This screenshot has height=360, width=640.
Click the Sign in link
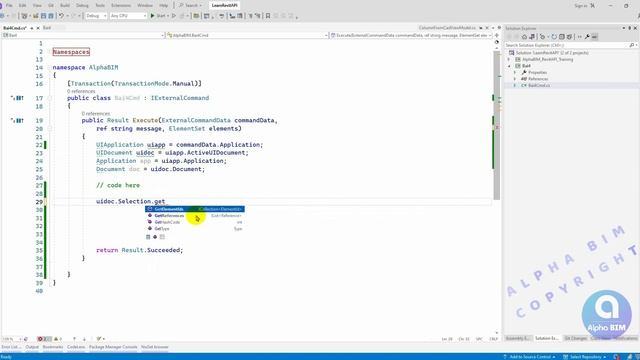(x=580, y=6)
